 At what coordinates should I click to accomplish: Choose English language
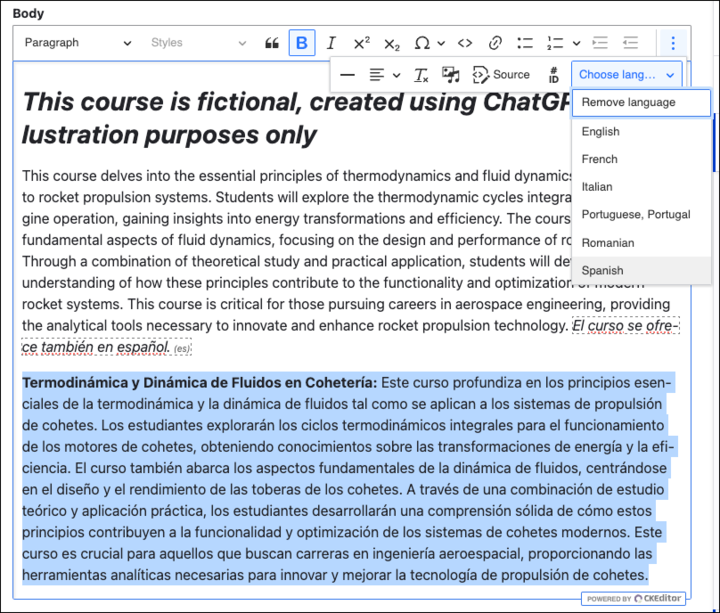tap(641, 131)
